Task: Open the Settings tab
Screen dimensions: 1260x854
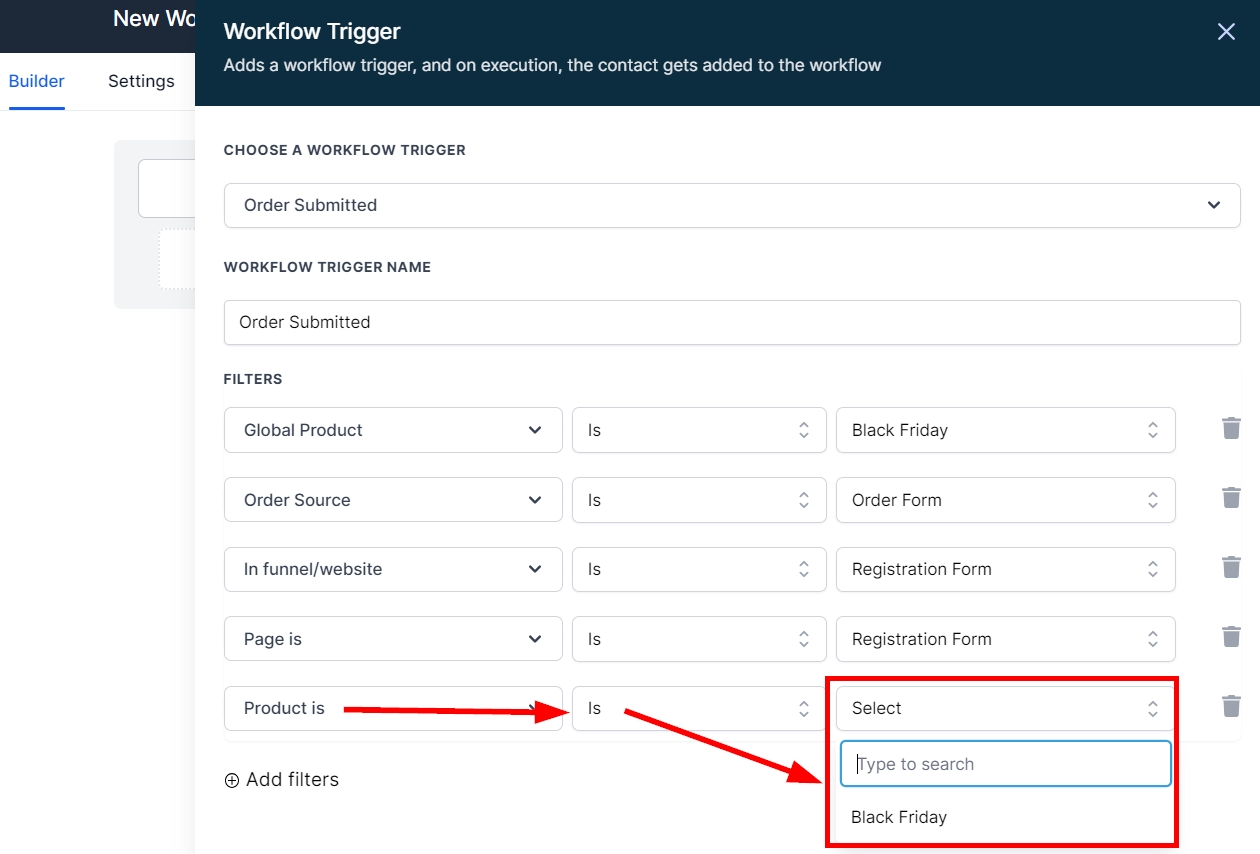Action: 141,81
